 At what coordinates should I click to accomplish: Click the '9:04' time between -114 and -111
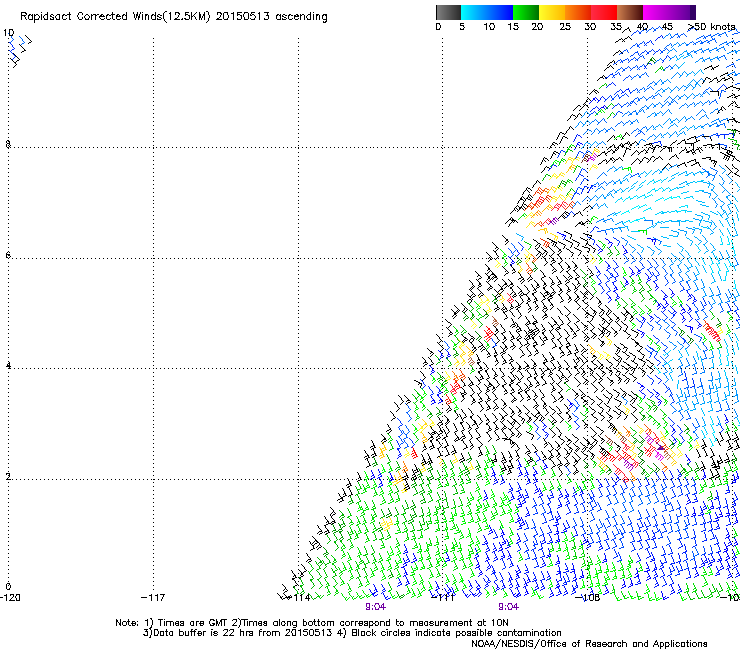(376, 607)
